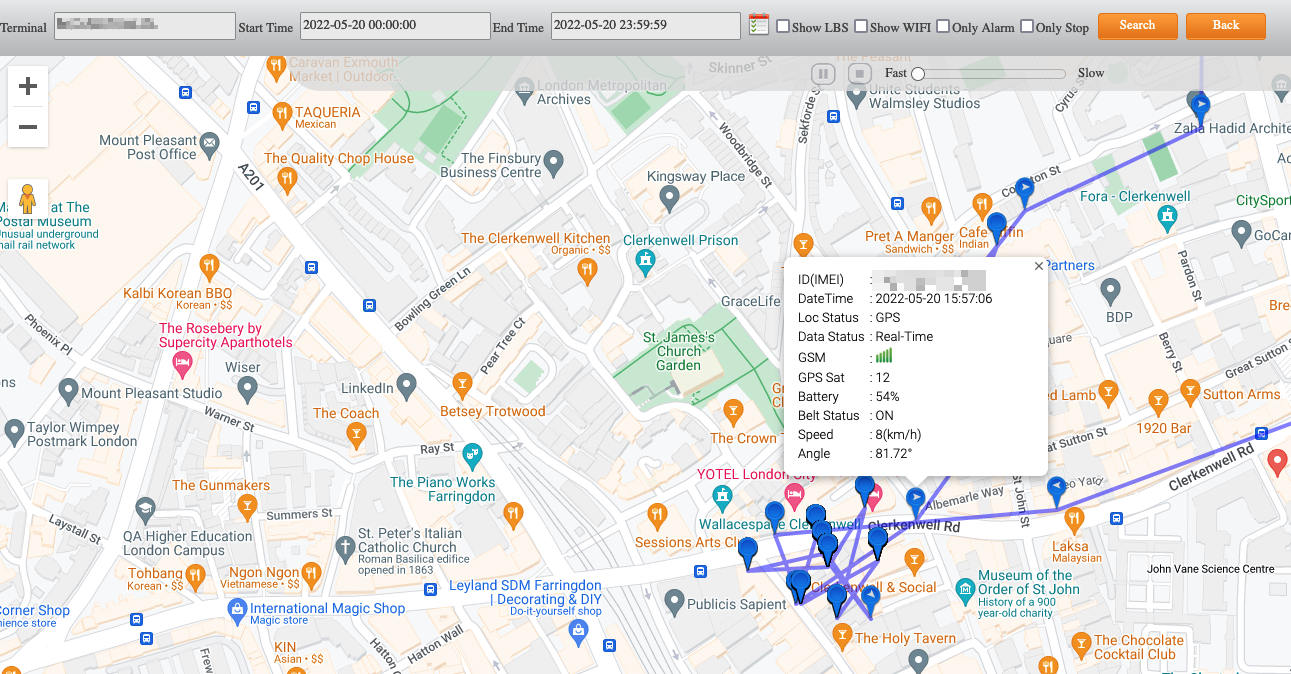This screenshot has width=1291, height=674.
Task: Click the playback speed slider handle
Action: coord(918,73)
